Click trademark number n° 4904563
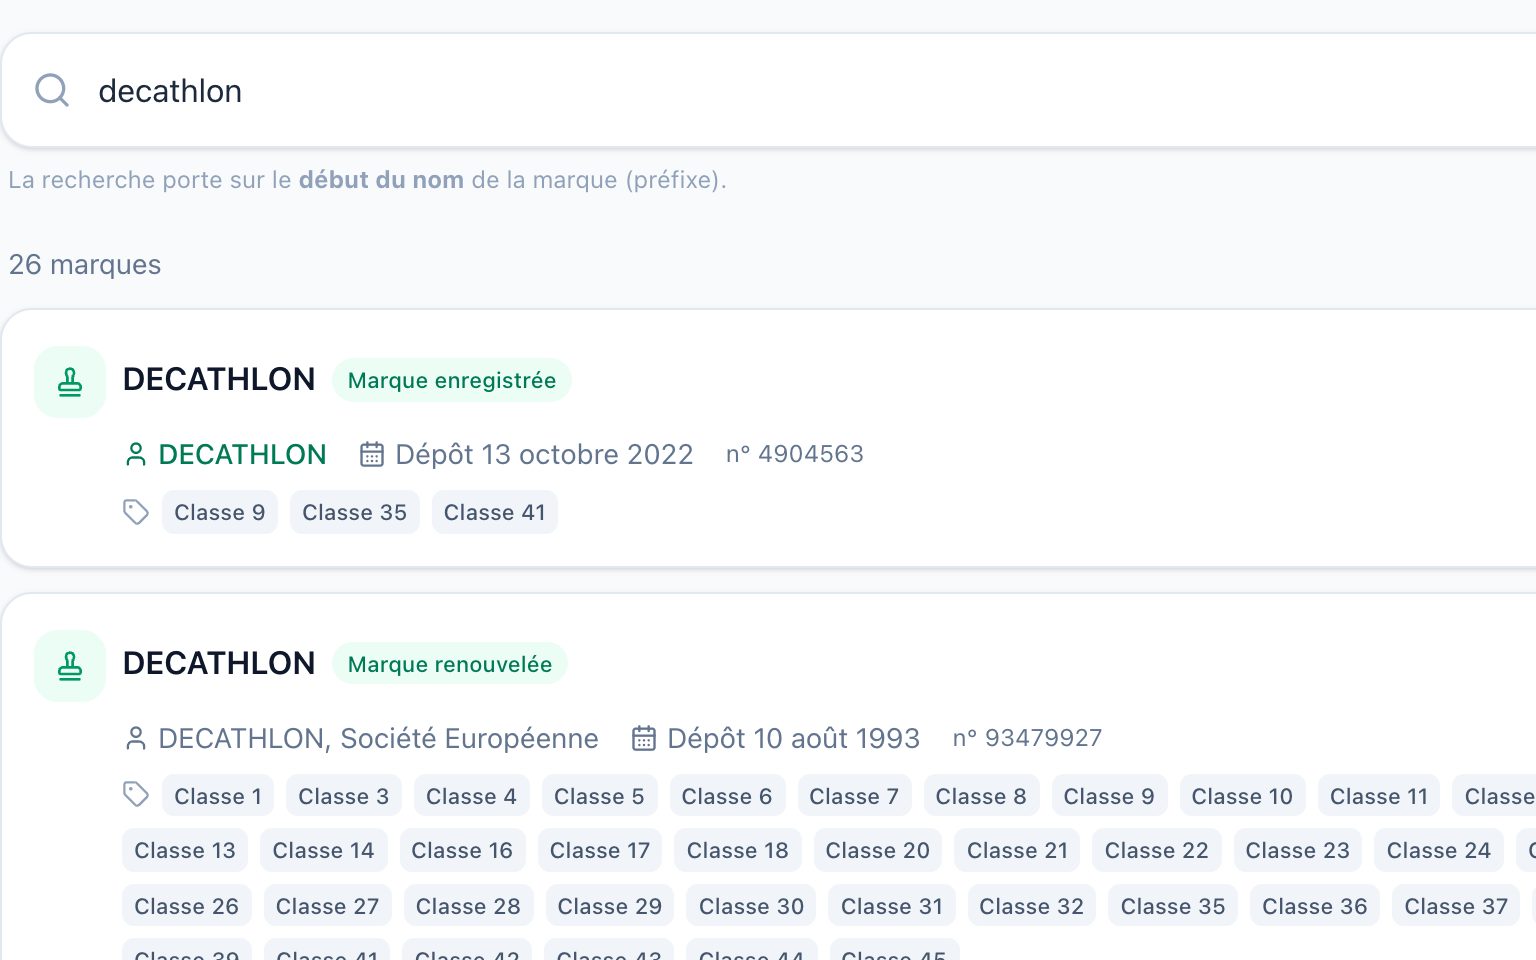The width and height of the screenshot is (1536, 960). [x=795, y=454]
